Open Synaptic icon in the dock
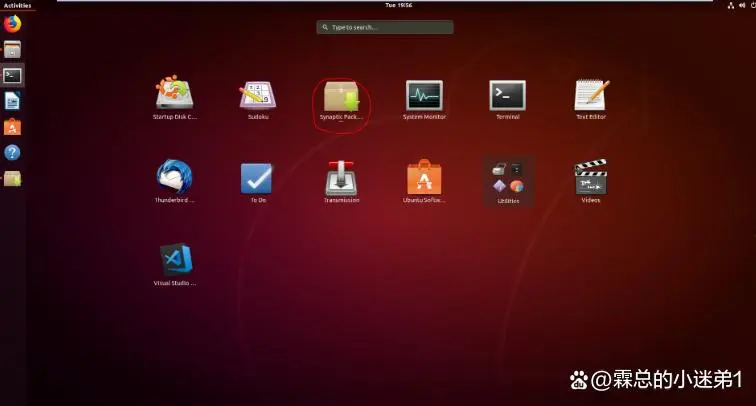The width and height of the screenshot is (756, 406). tap(13, 179)
